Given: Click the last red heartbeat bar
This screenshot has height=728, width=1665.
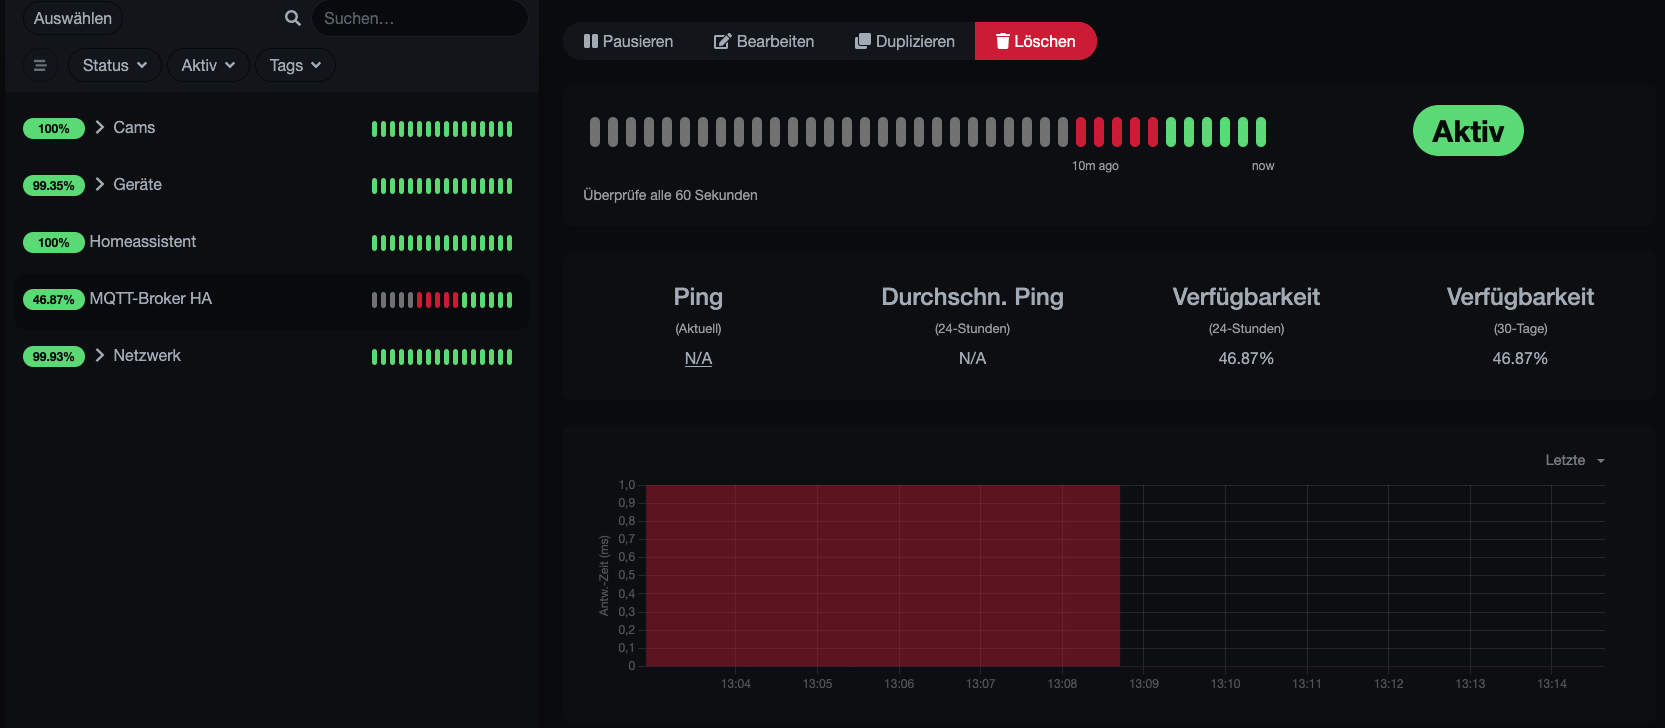Looking at the screenshot, I should click(x=1153, y=131).
